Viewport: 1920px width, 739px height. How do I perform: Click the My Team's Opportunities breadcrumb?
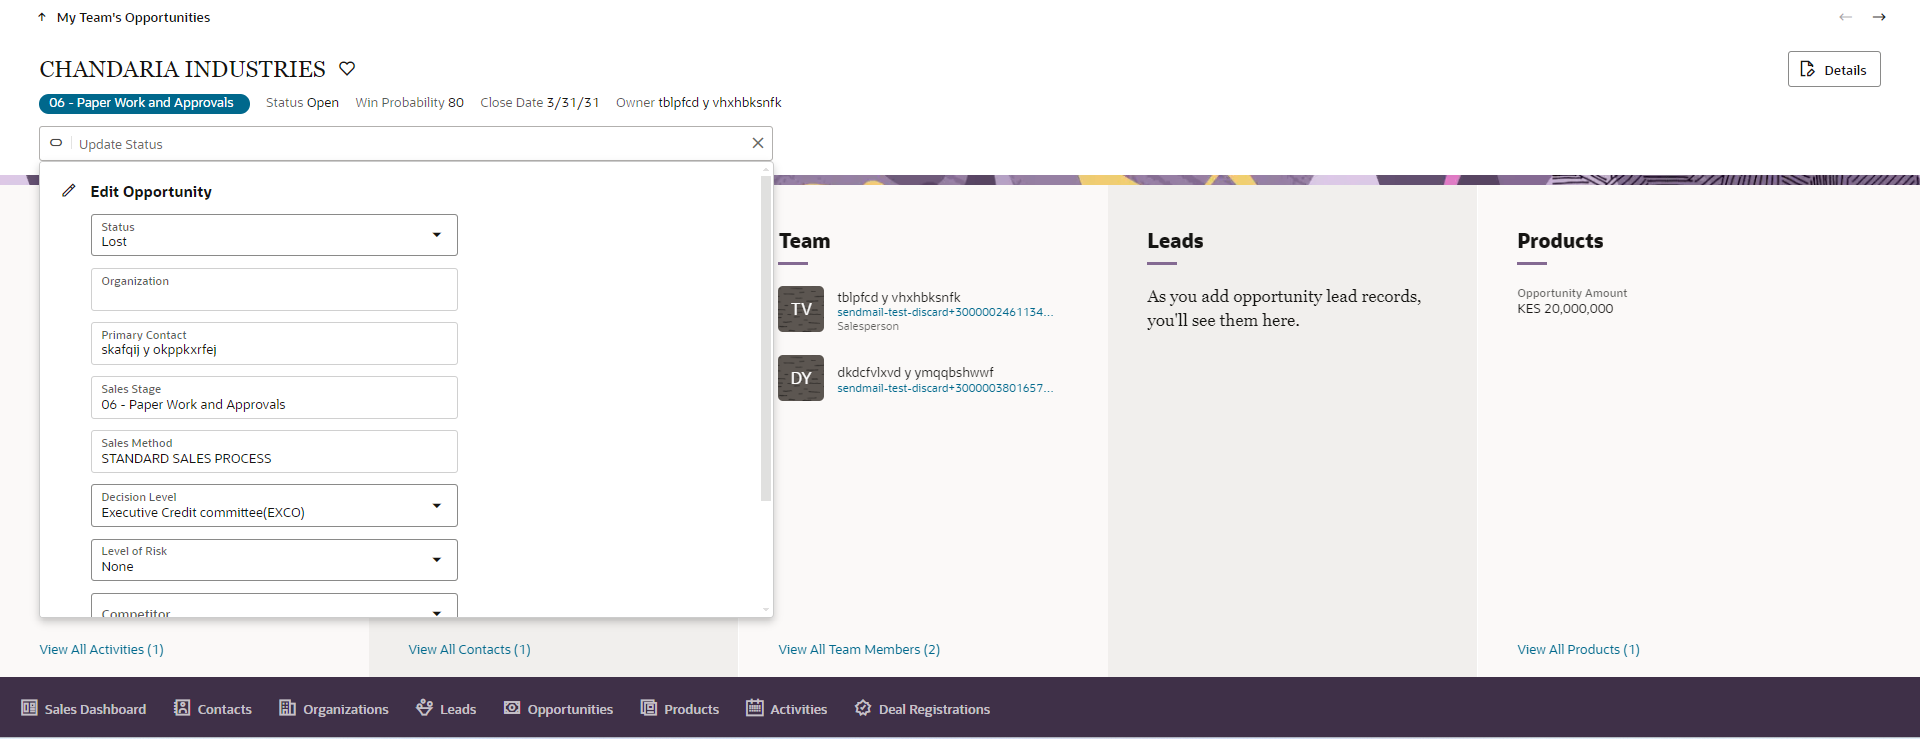133,17
